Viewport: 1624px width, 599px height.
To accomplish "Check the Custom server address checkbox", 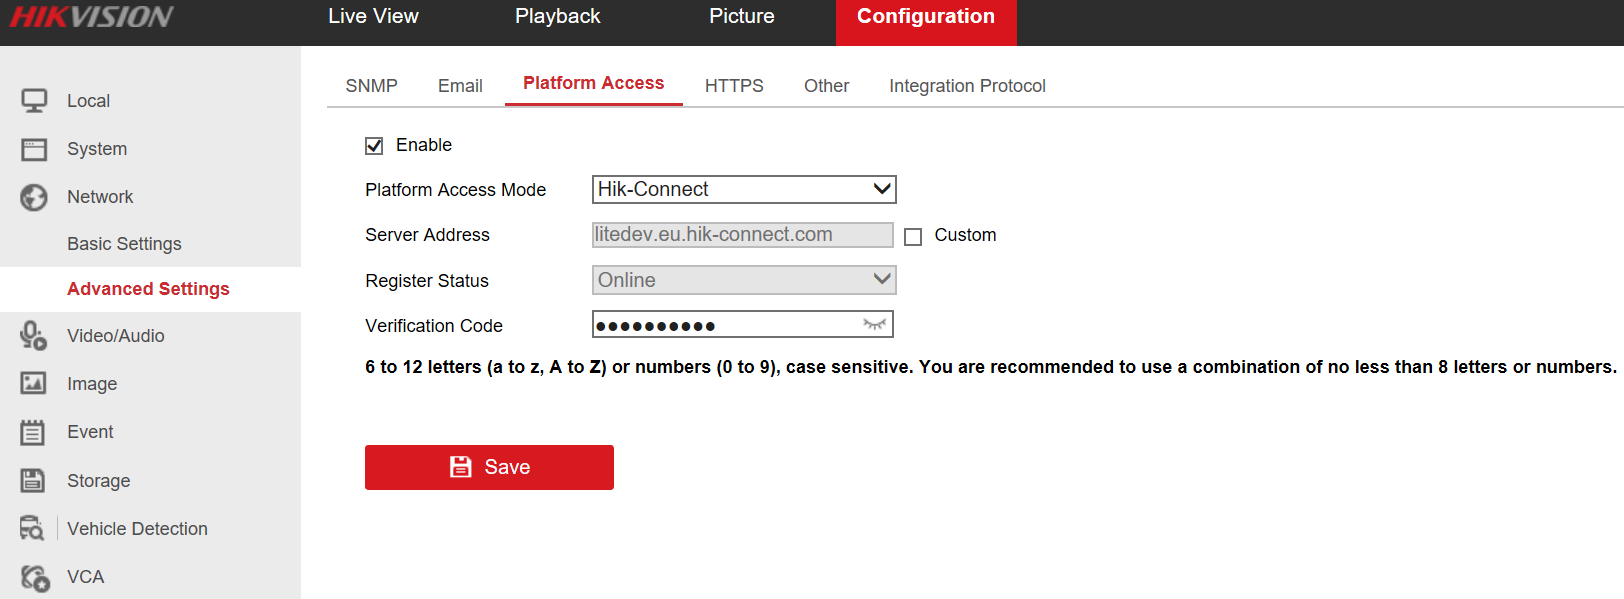I will click(x=913, y=237).
